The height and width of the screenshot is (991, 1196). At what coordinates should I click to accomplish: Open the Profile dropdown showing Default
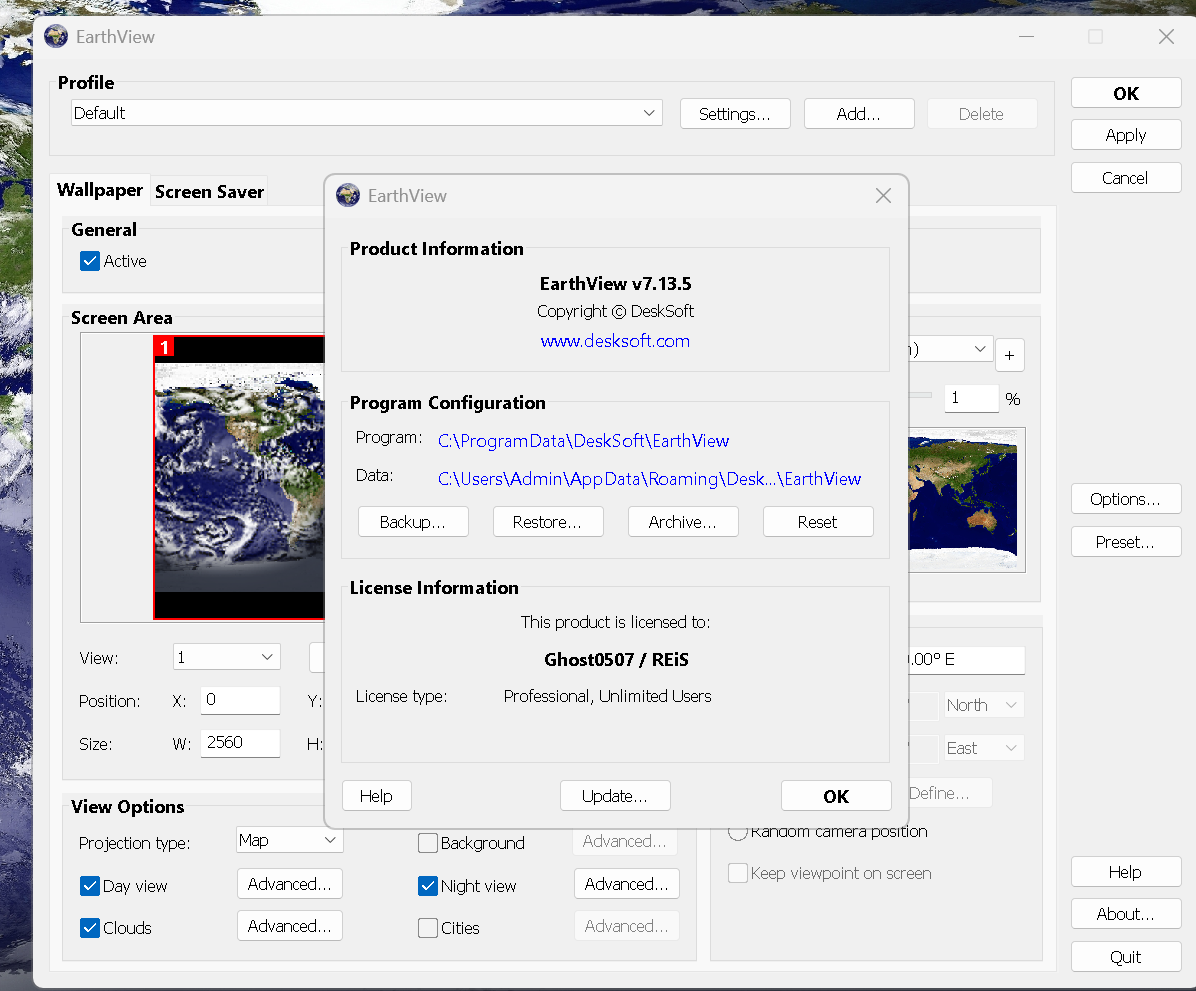367,113
